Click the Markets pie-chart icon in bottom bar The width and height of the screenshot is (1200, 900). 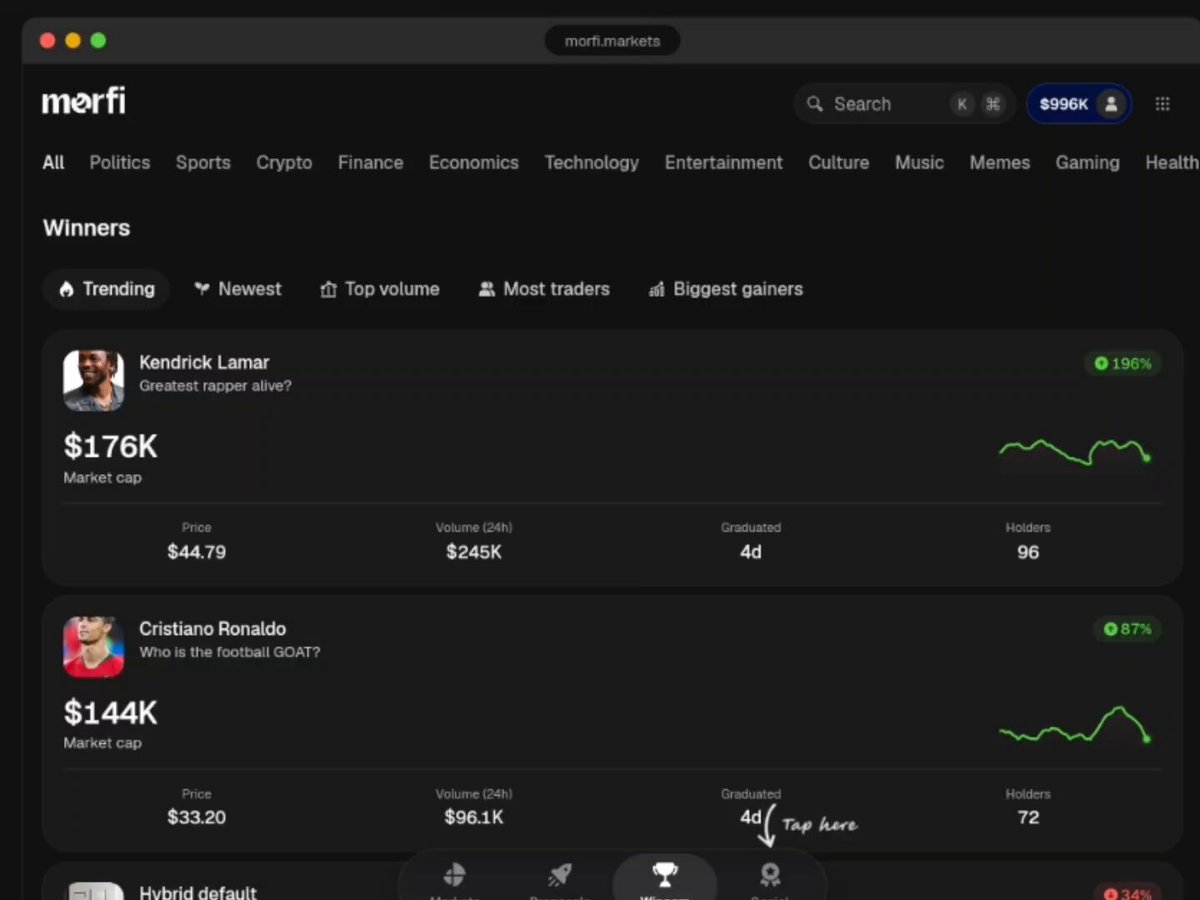[x=454, y=876]
